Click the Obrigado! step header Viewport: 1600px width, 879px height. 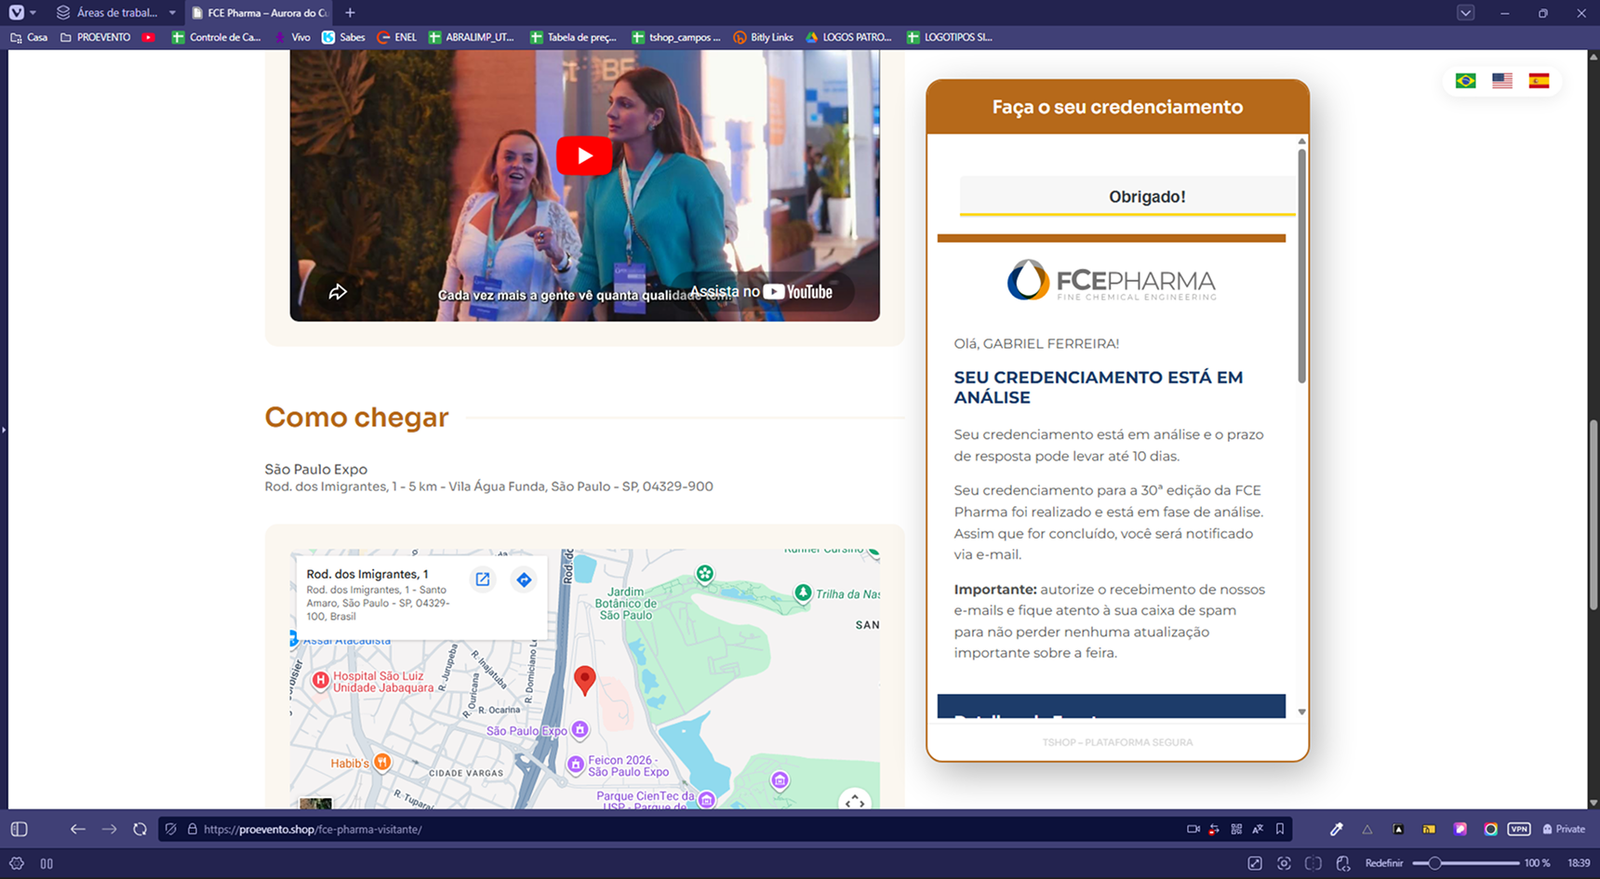pos(1127,197)
